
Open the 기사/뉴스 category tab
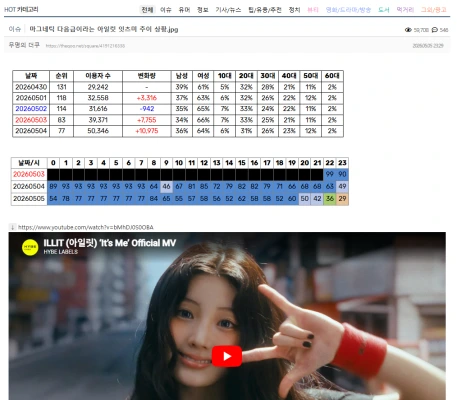(x=228, y=10)
